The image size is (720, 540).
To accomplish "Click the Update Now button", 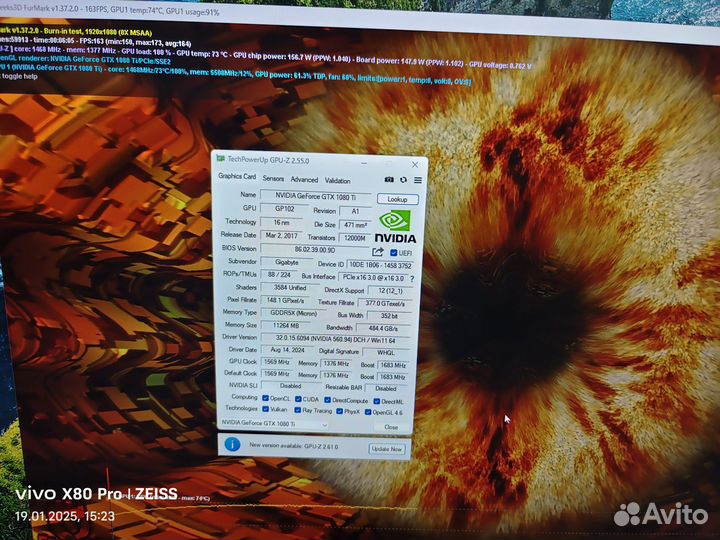I will 387,449.
